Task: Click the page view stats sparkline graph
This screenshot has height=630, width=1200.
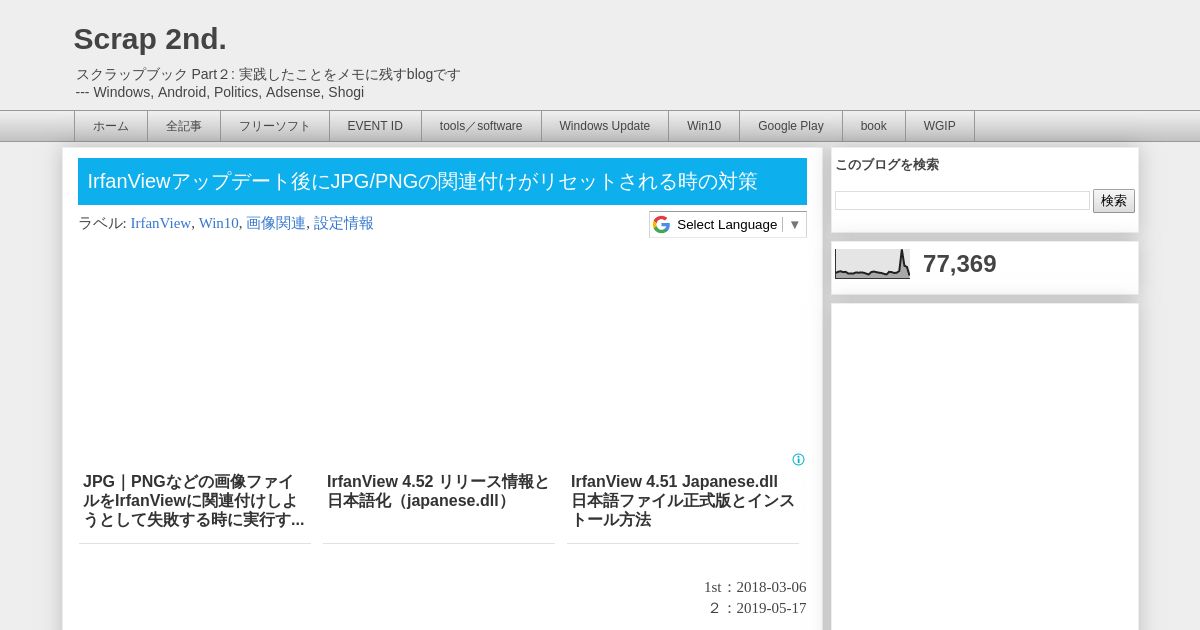Action: (x=872, y=264)
